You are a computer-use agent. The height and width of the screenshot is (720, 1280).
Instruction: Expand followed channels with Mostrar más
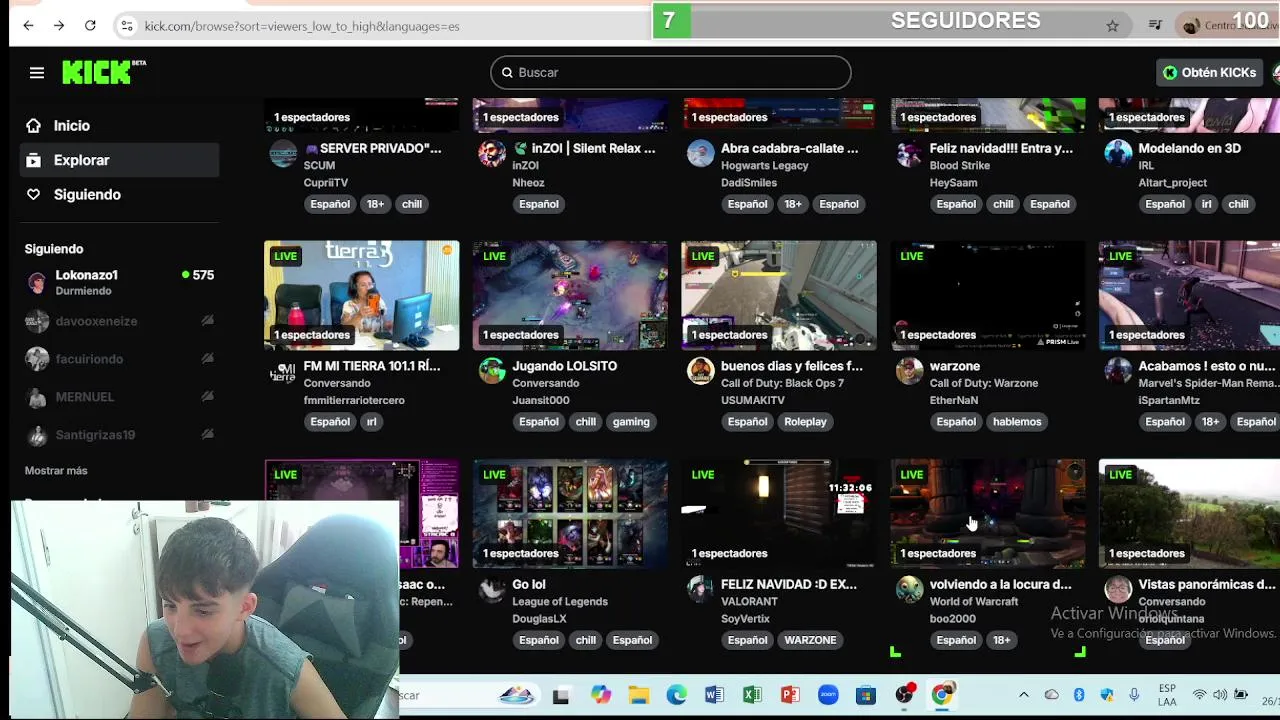[x=56, y=470]
